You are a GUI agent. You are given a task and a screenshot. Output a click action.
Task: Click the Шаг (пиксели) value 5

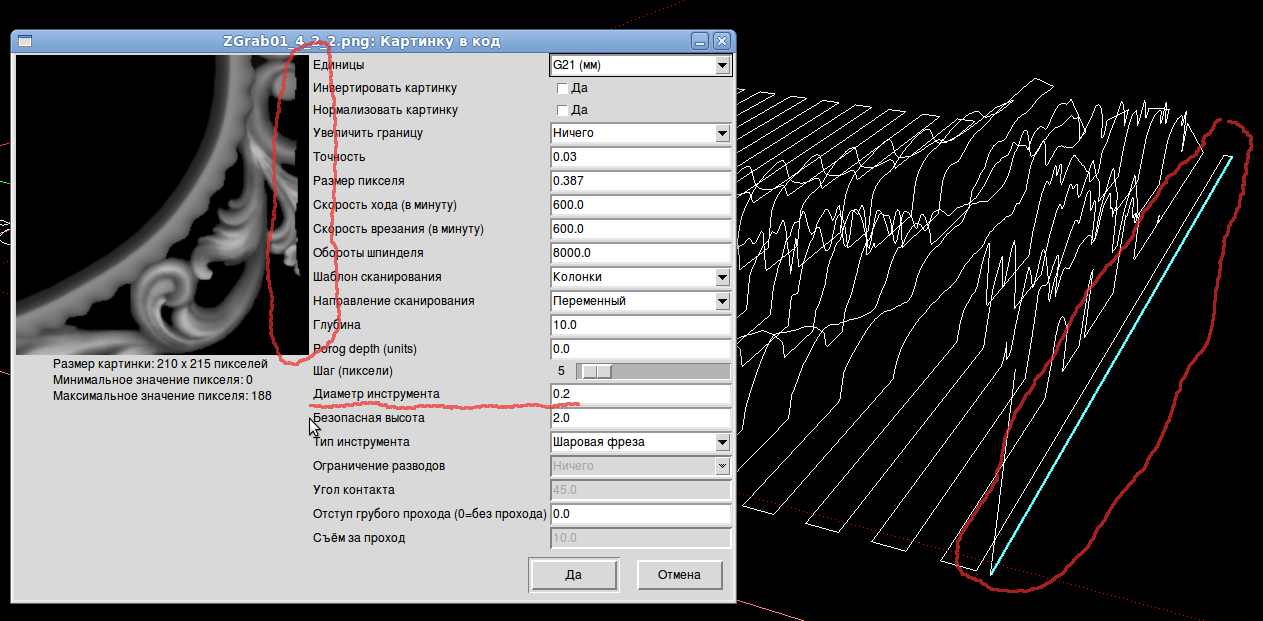click(561, 371)
